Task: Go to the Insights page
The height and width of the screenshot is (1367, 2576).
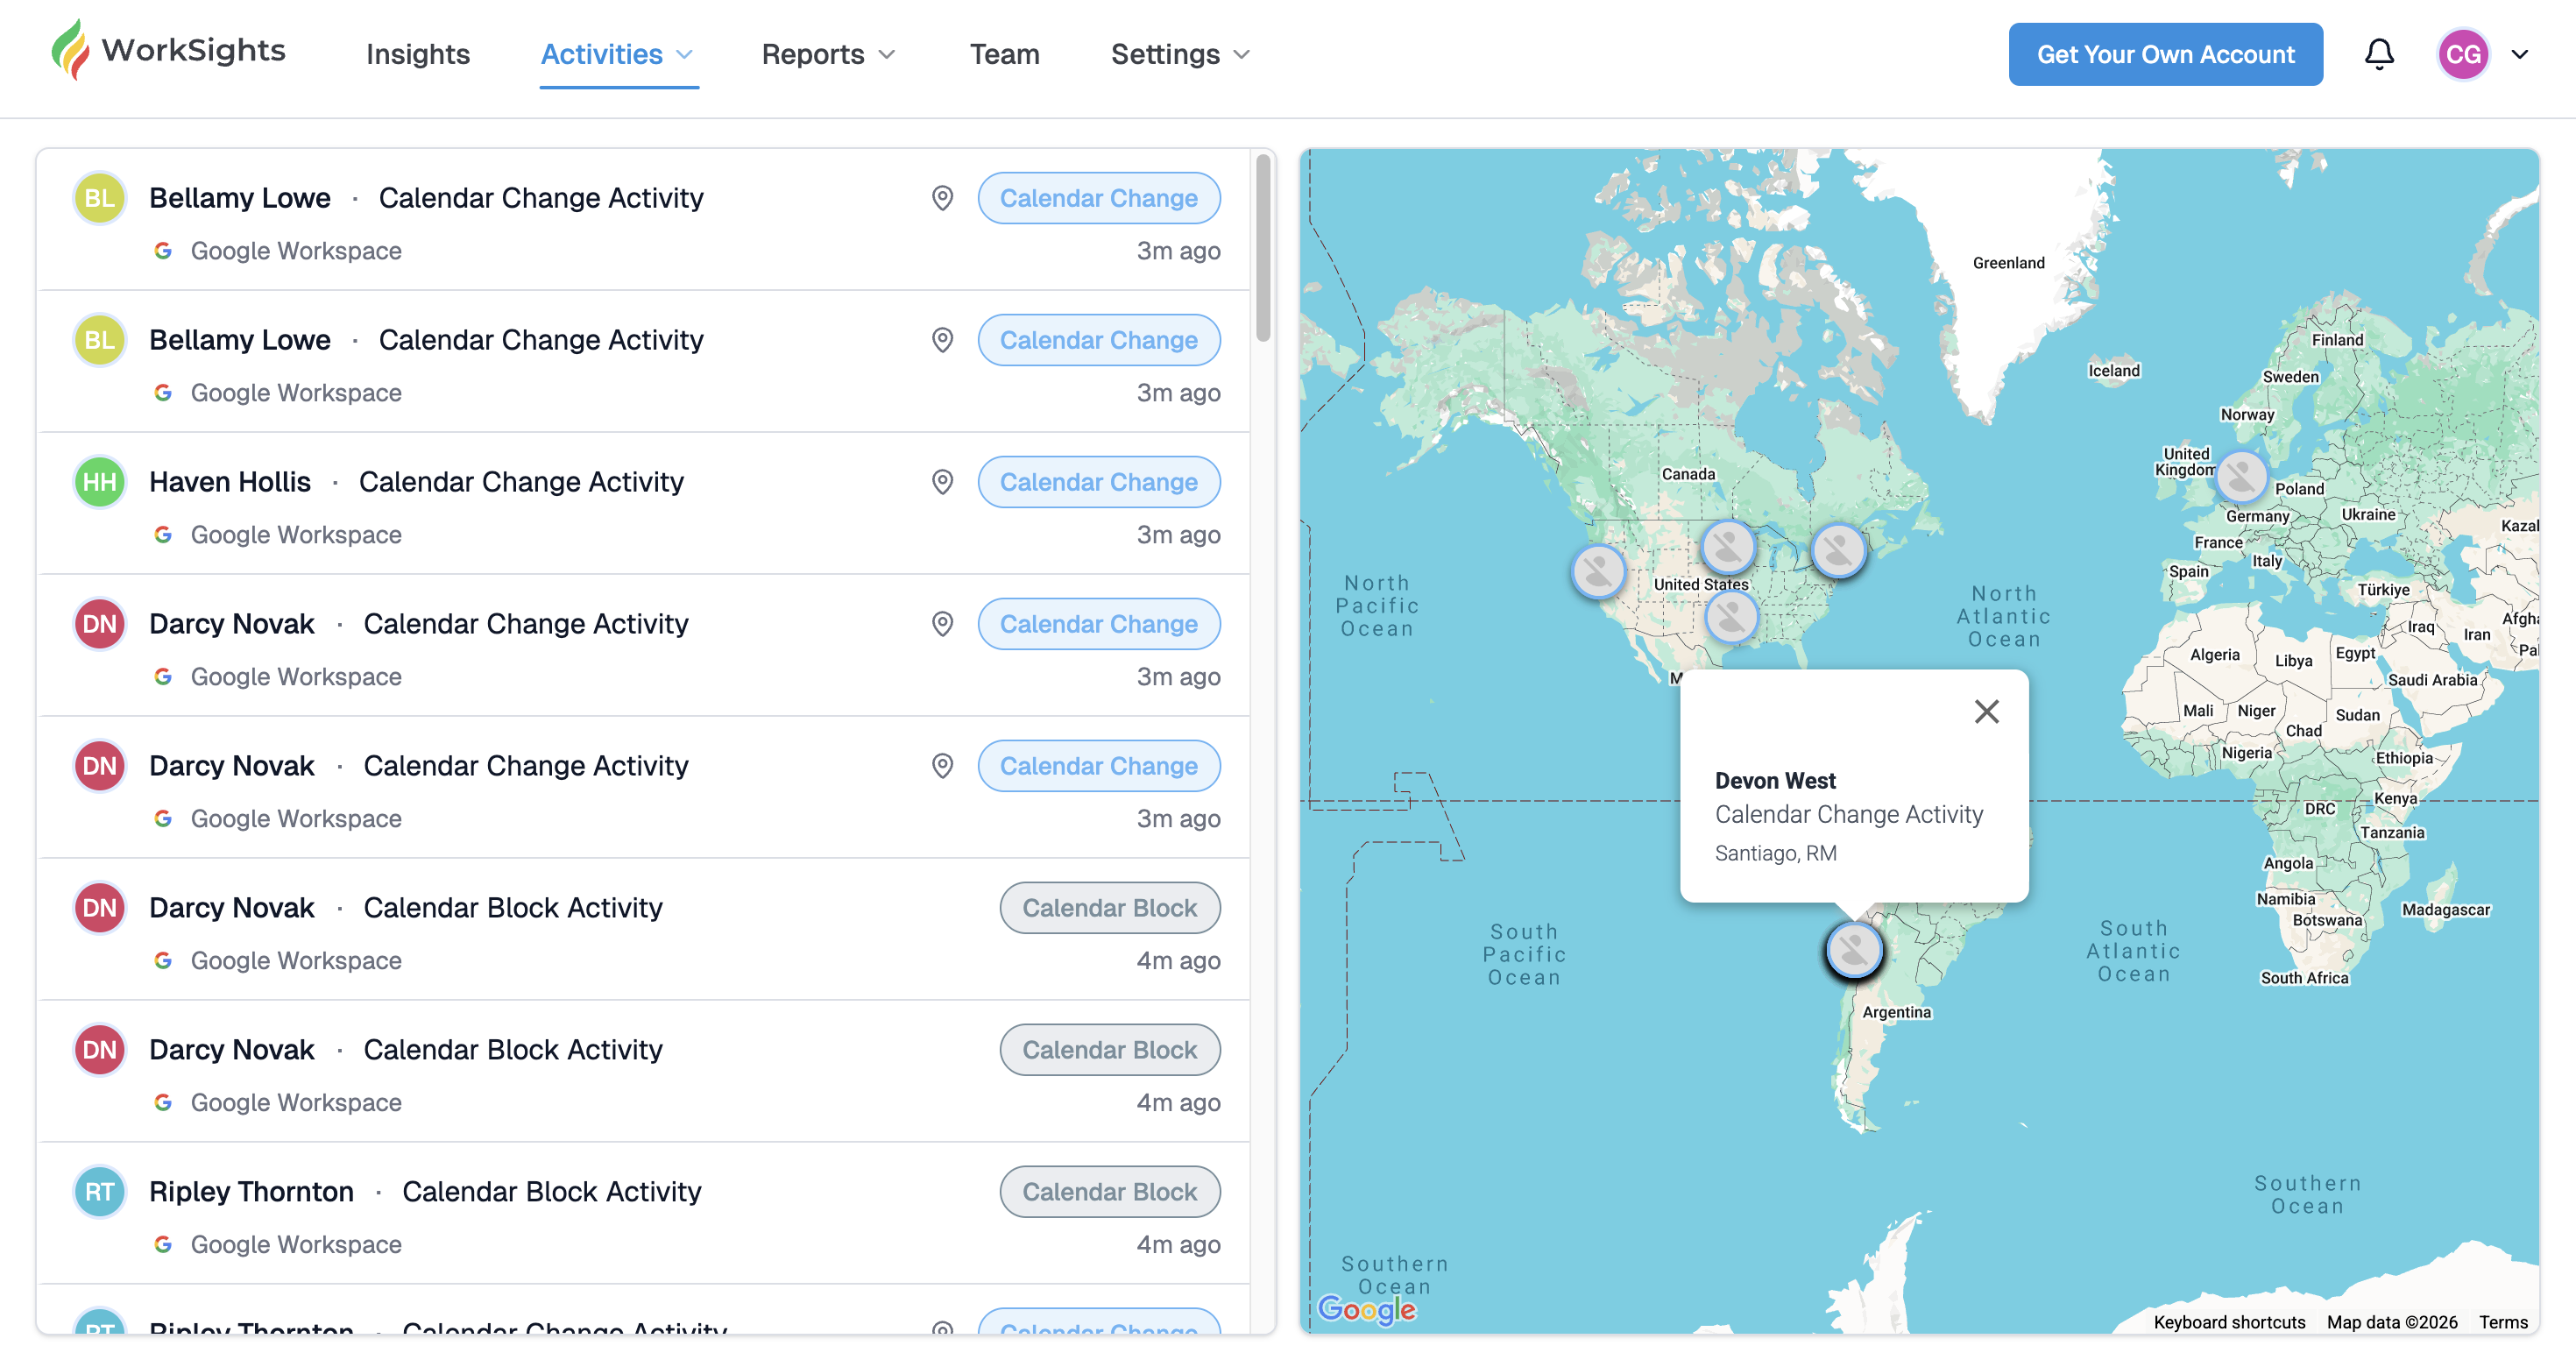Action: [x=417, y=54]
